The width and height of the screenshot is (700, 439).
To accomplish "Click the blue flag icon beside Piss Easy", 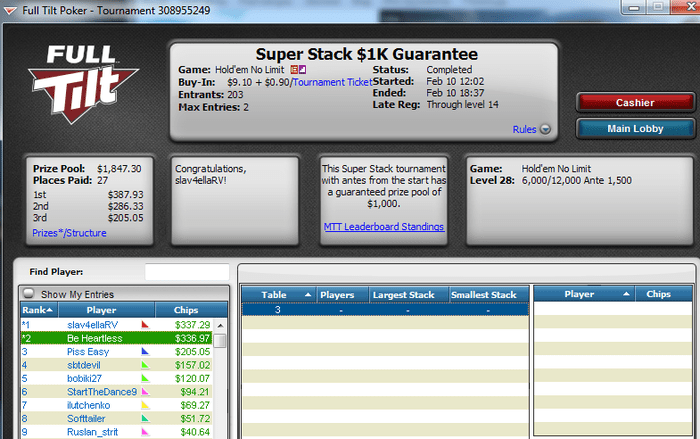I will click(145, 351).
